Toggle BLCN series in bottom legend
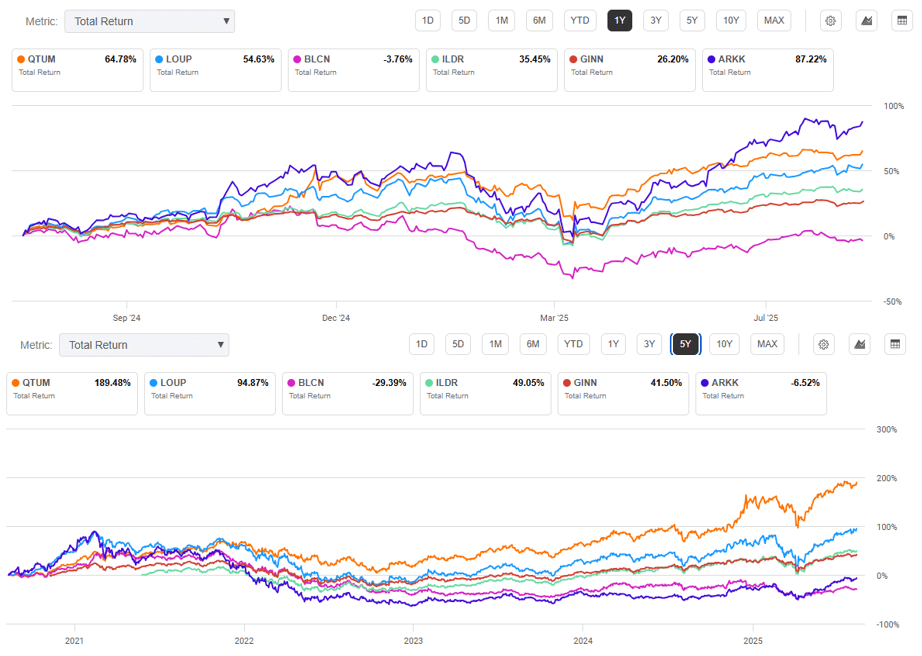This screenshot has width=922, height=656. (348, 393)
